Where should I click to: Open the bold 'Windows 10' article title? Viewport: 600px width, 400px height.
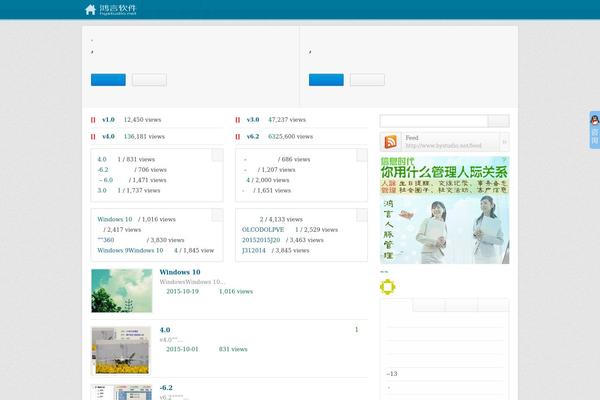[x=180, y=272]
